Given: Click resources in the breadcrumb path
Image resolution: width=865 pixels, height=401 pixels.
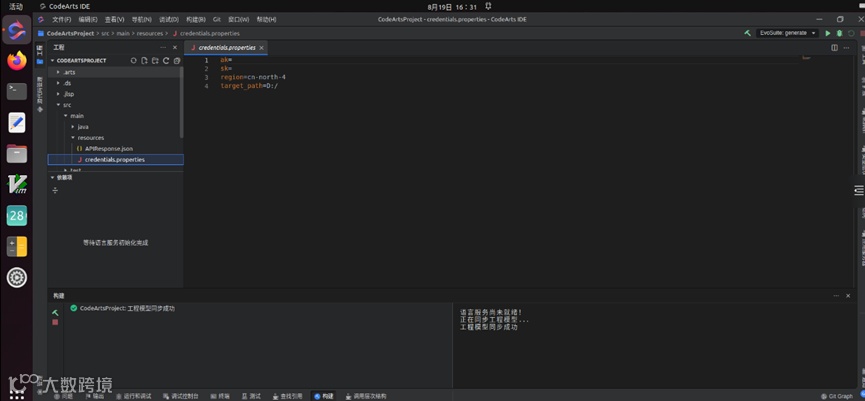Looking at the screenshot, I should (x=149, y=34).
